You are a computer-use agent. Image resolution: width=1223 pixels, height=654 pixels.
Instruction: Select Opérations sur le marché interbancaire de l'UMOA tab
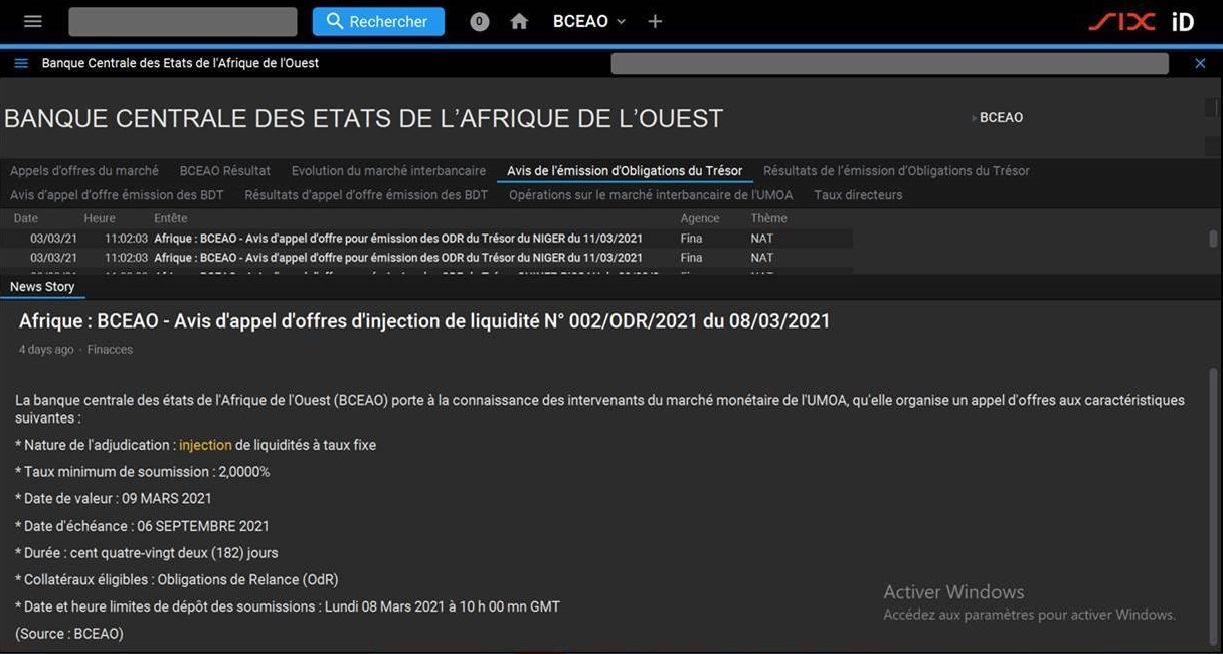(x=651, y=195)
